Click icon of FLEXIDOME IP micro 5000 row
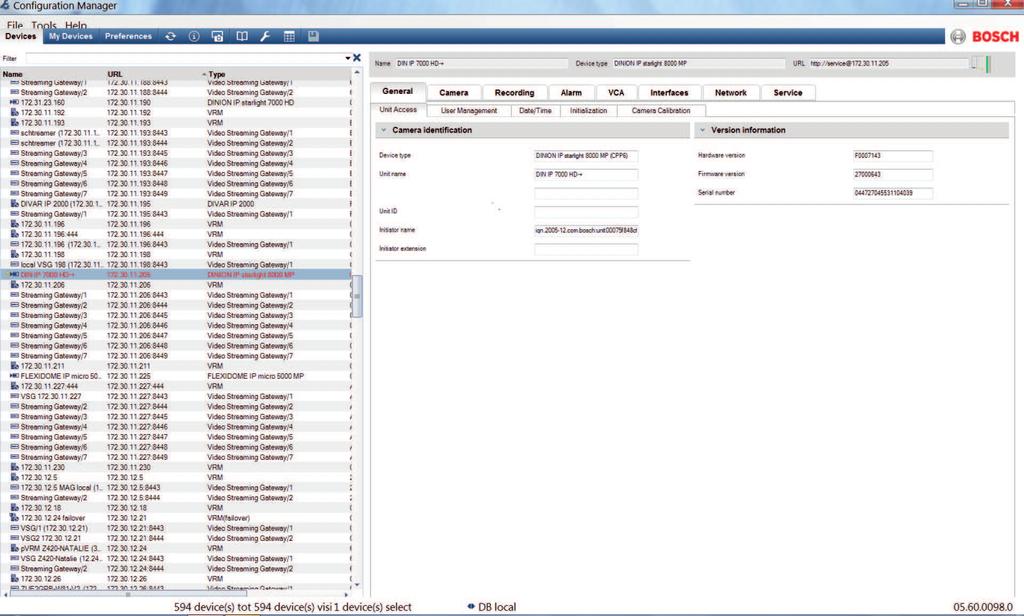Screen dimensions: 1024x616 (14, 376)
